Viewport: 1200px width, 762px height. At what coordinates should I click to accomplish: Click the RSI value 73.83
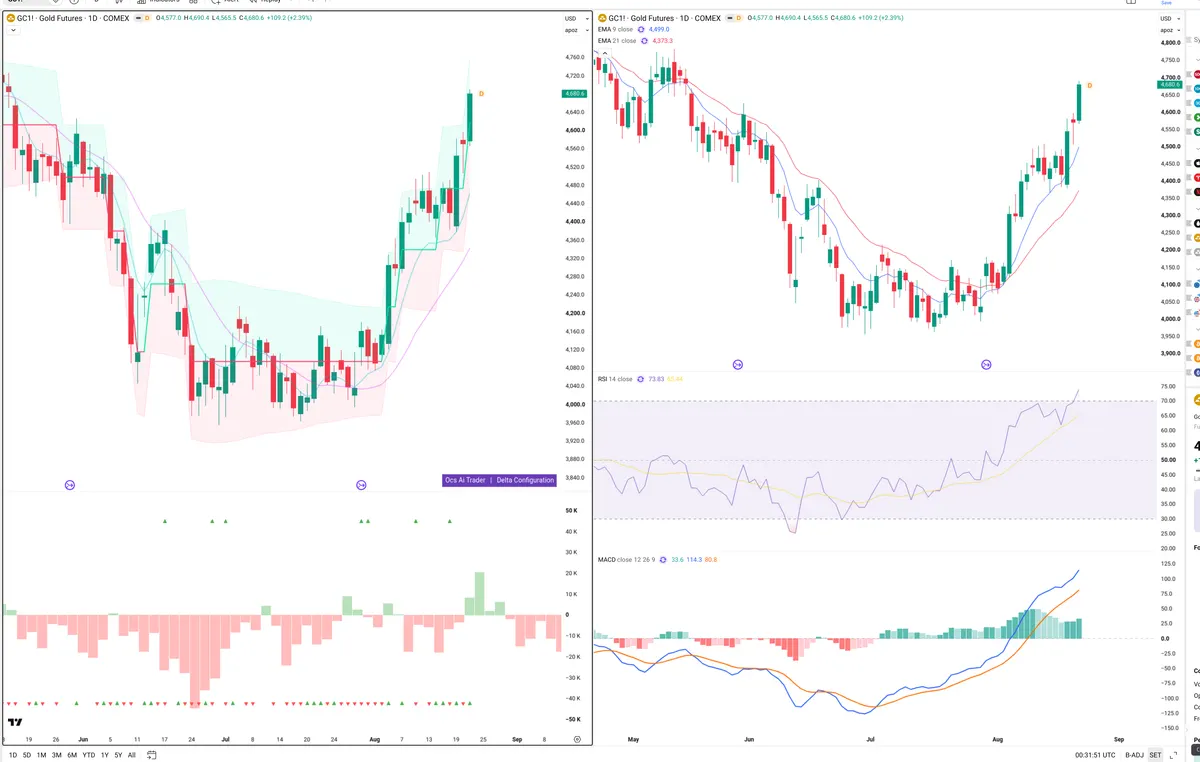pyautogui.click(x=656, y=379)
